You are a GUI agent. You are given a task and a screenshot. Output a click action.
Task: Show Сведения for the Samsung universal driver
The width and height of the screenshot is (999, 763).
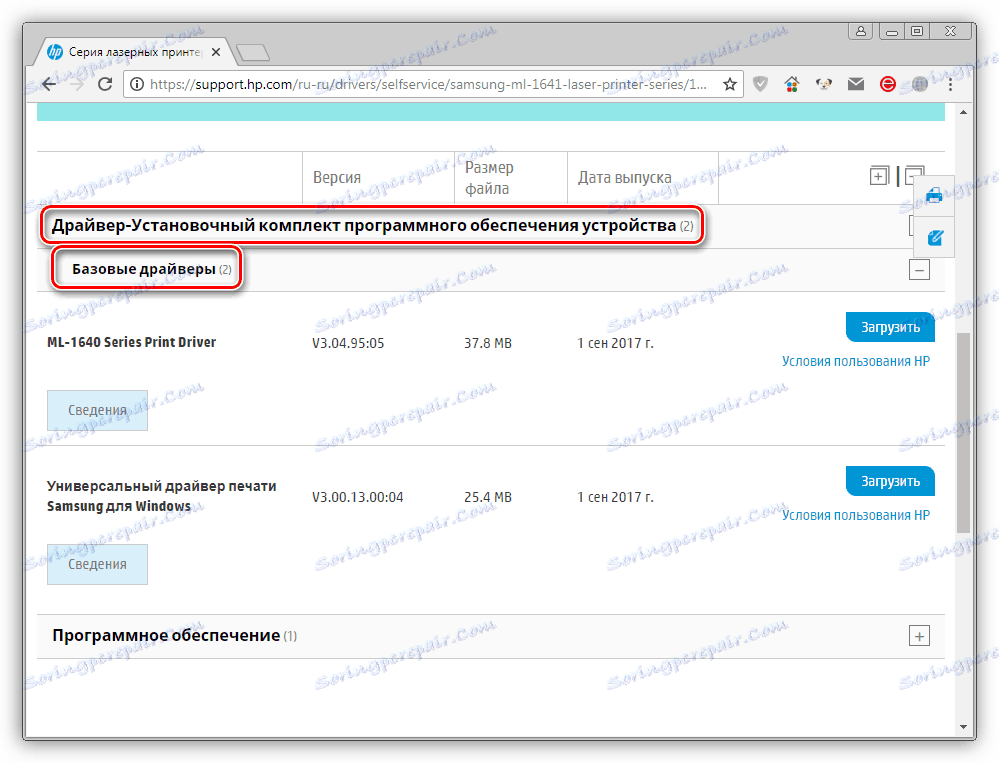point(97,564)
